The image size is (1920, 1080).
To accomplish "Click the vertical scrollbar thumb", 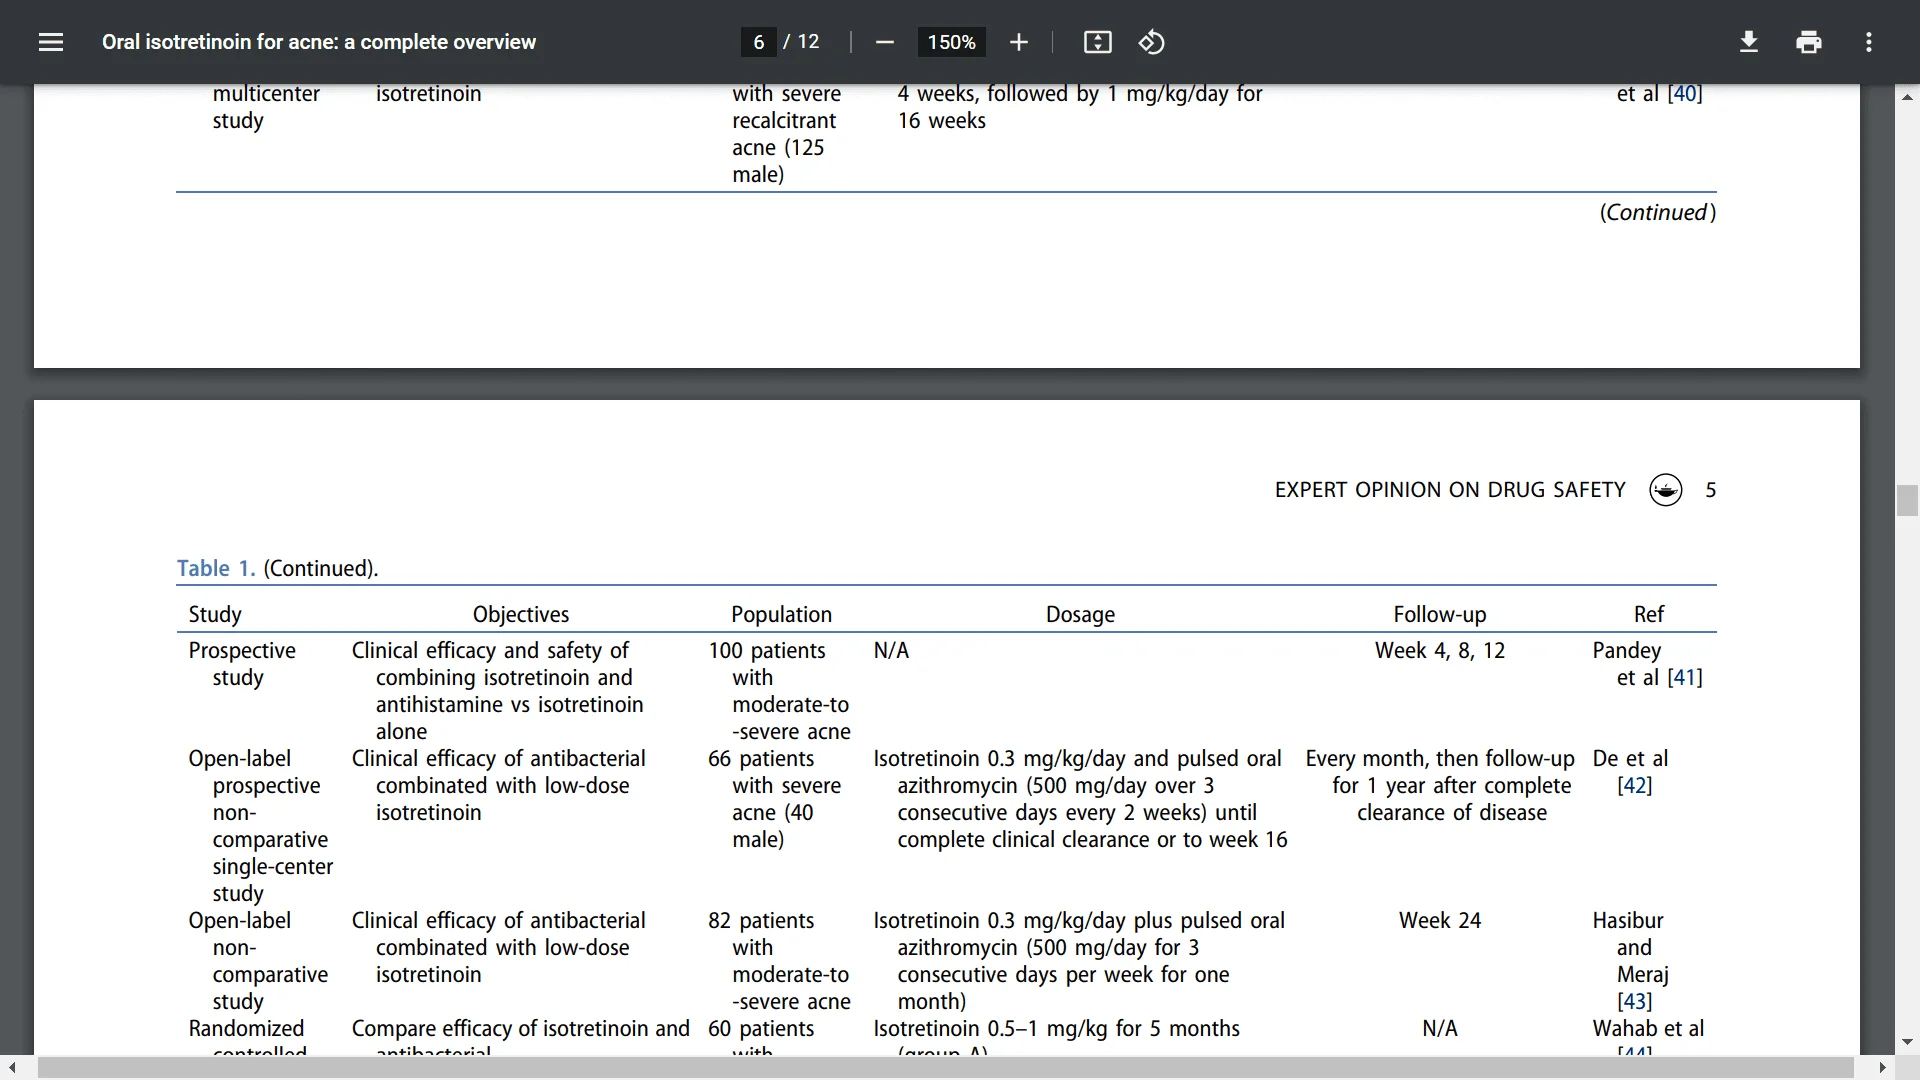I will click(1907, 500).
